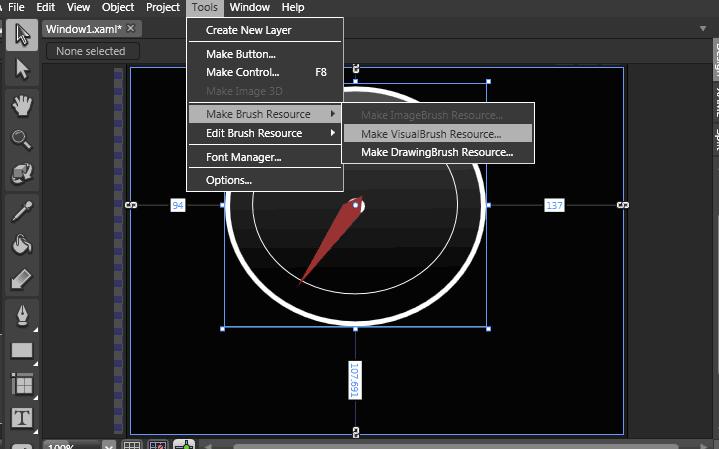Open Options... from Tools menu
719x449 pixels.
(265, 180)
